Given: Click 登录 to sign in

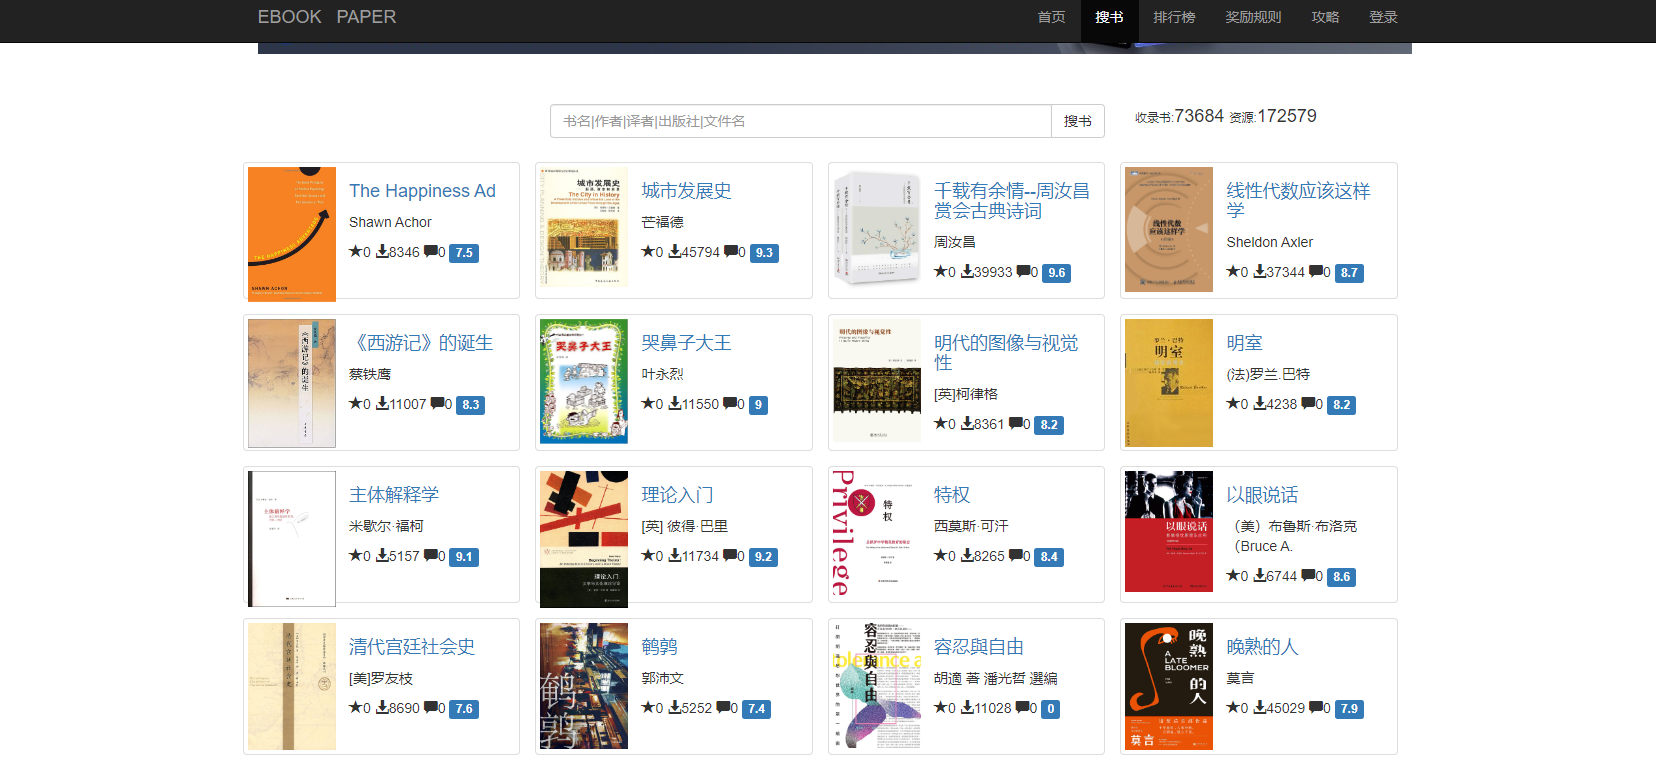Looking at the screenshot, I should click(1383, 17).
